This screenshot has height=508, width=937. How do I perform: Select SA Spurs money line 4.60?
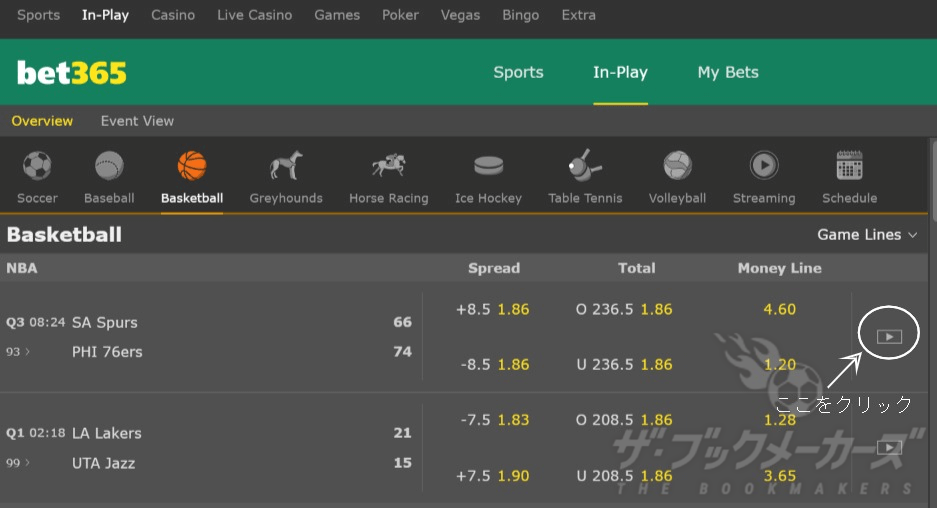point(779,309)
